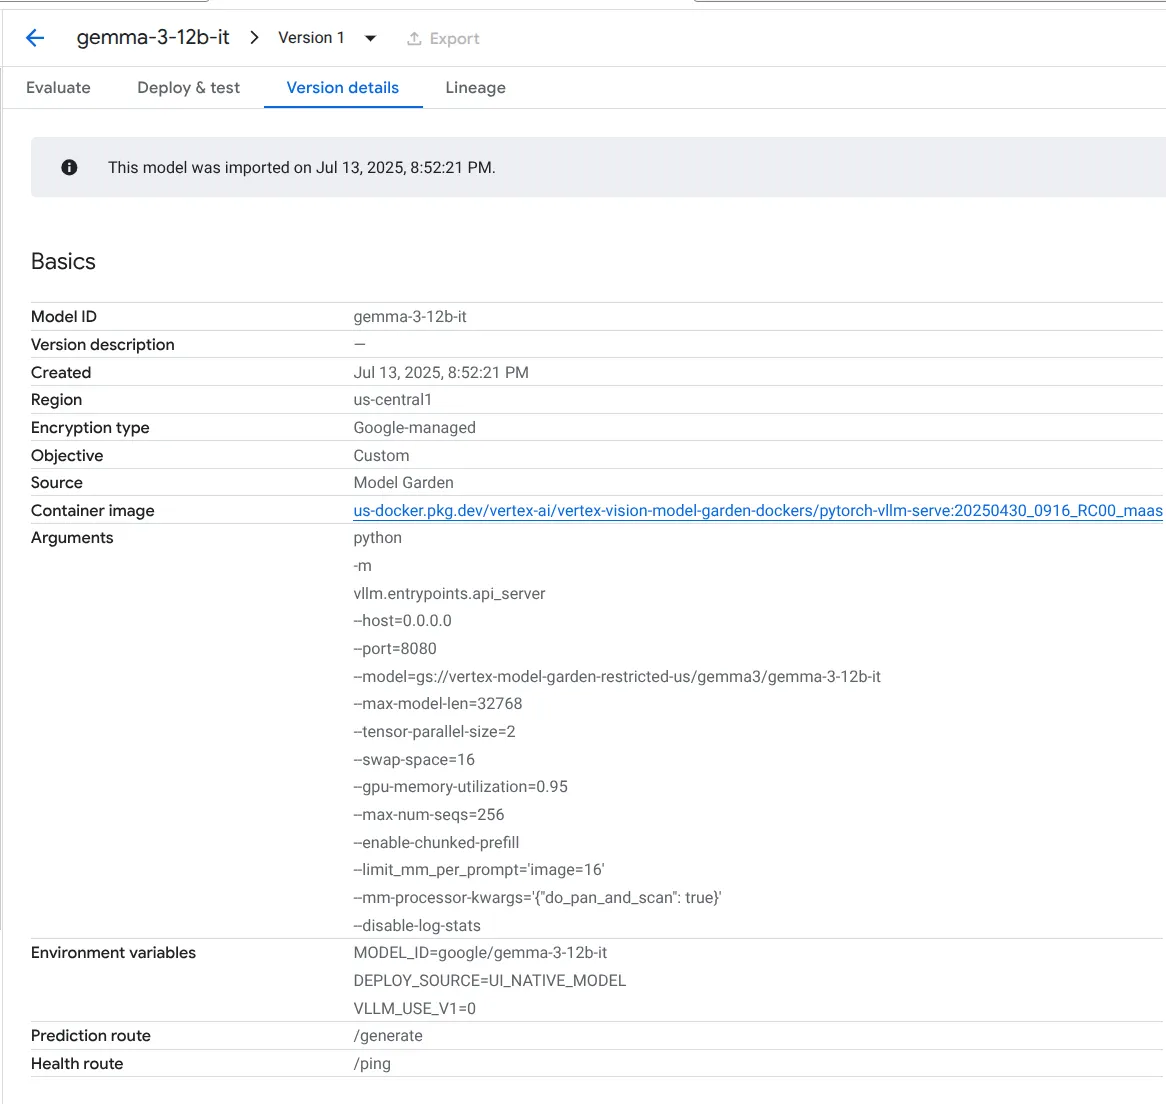
Task: Click the --mm-processor-kwargs argument
Action: tap(538, 898)
